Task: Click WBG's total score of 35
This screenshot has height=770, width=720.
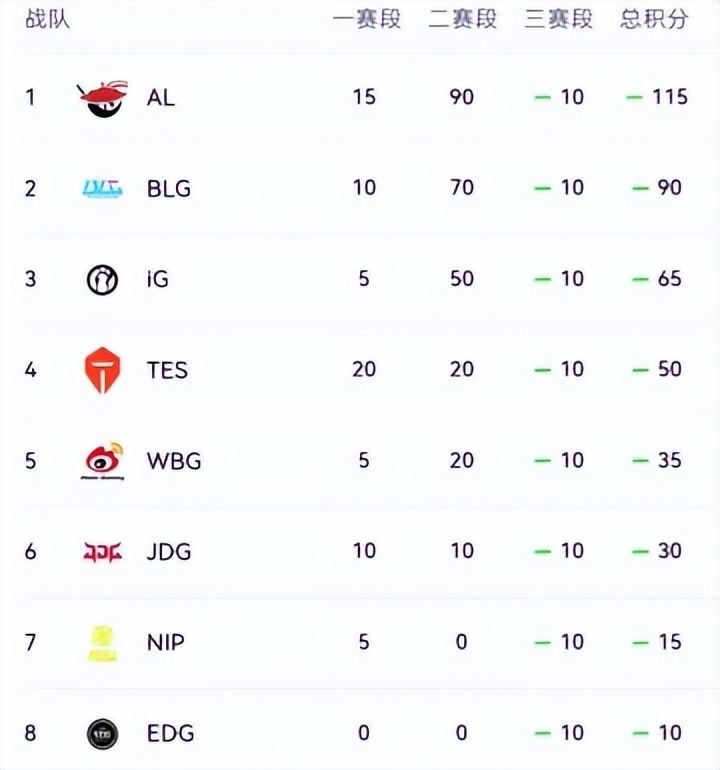Action: coord(669,460)
